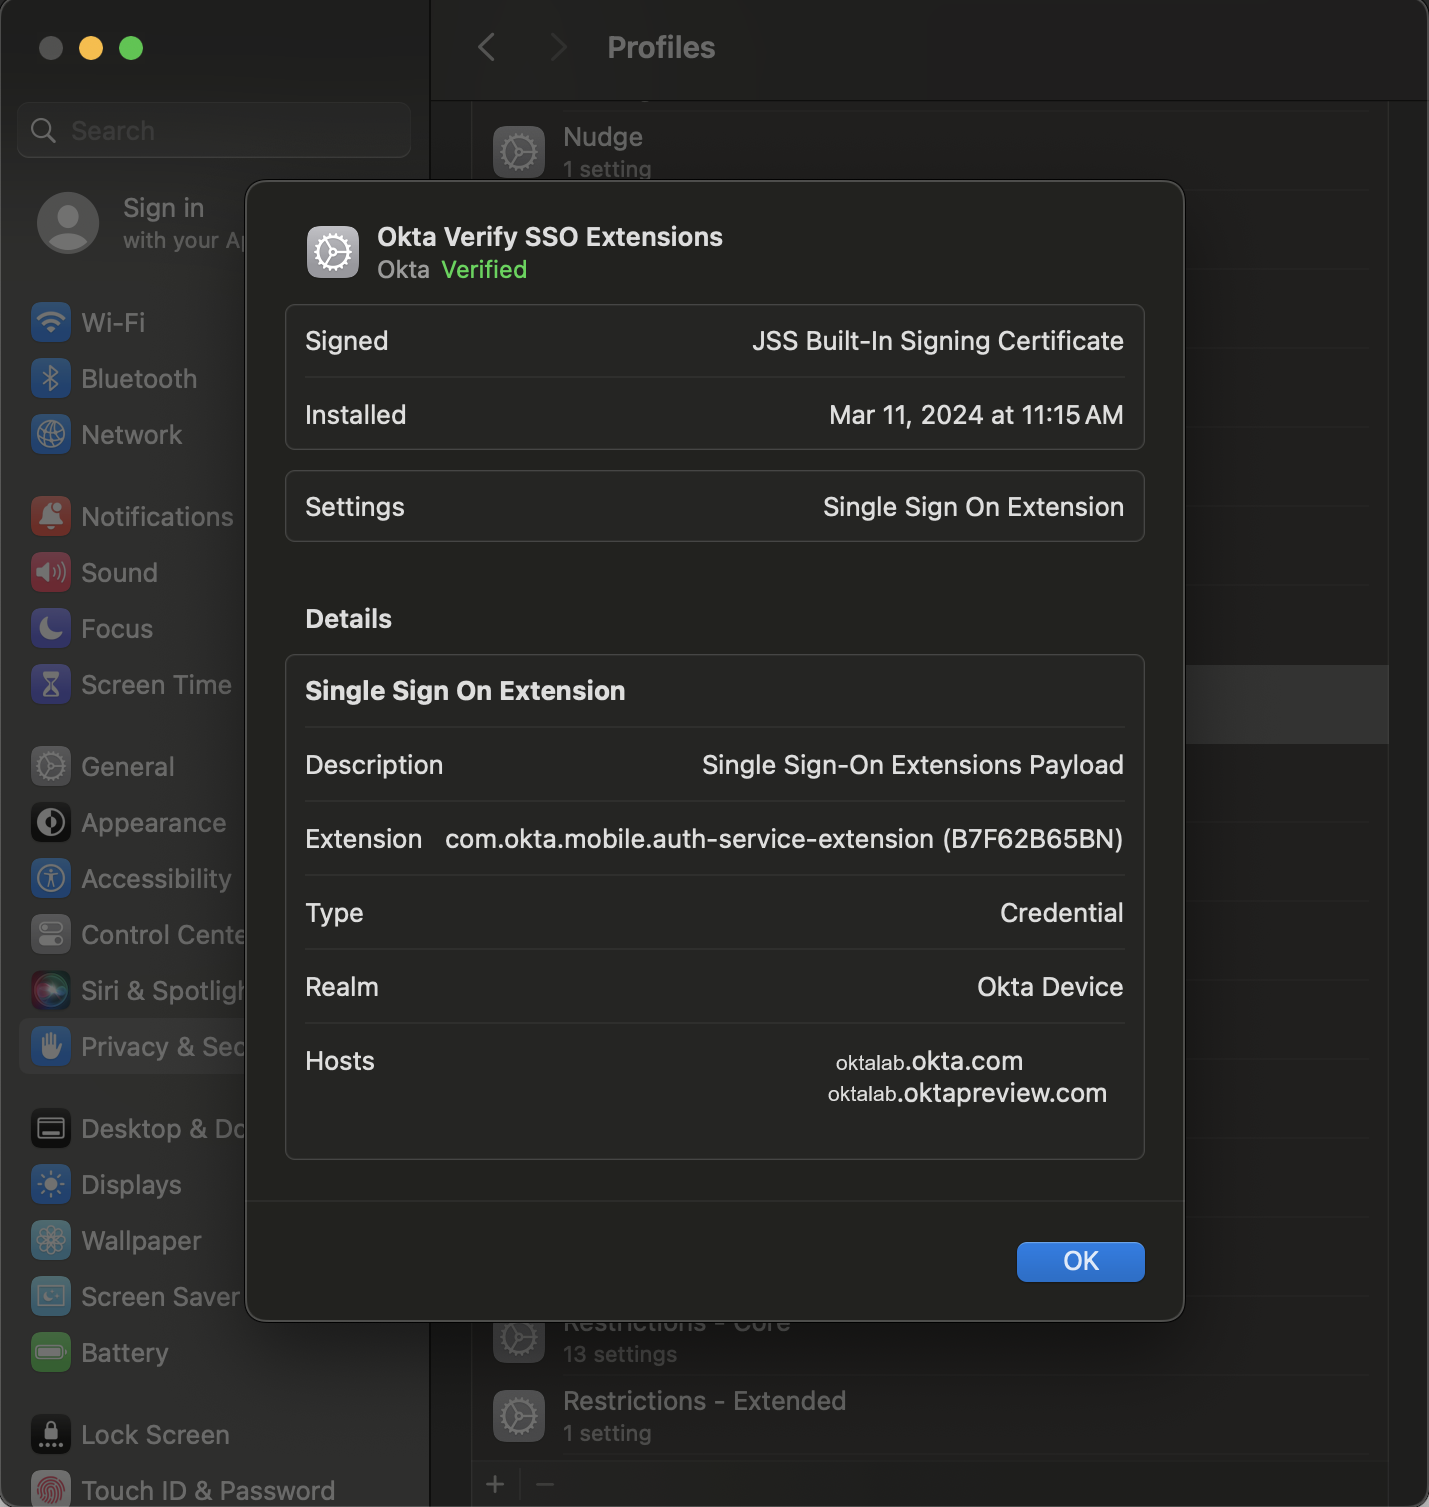
Task: Click the Search field
Action: (213, 130)
